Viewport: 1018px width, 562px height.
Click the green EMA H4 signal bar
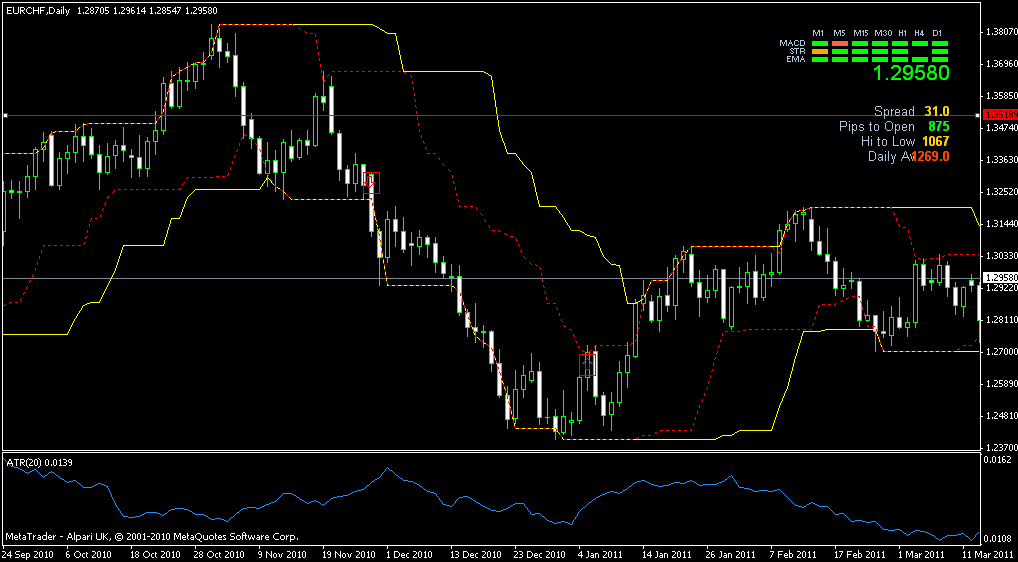pyautogui.click(x=920, y=60)
